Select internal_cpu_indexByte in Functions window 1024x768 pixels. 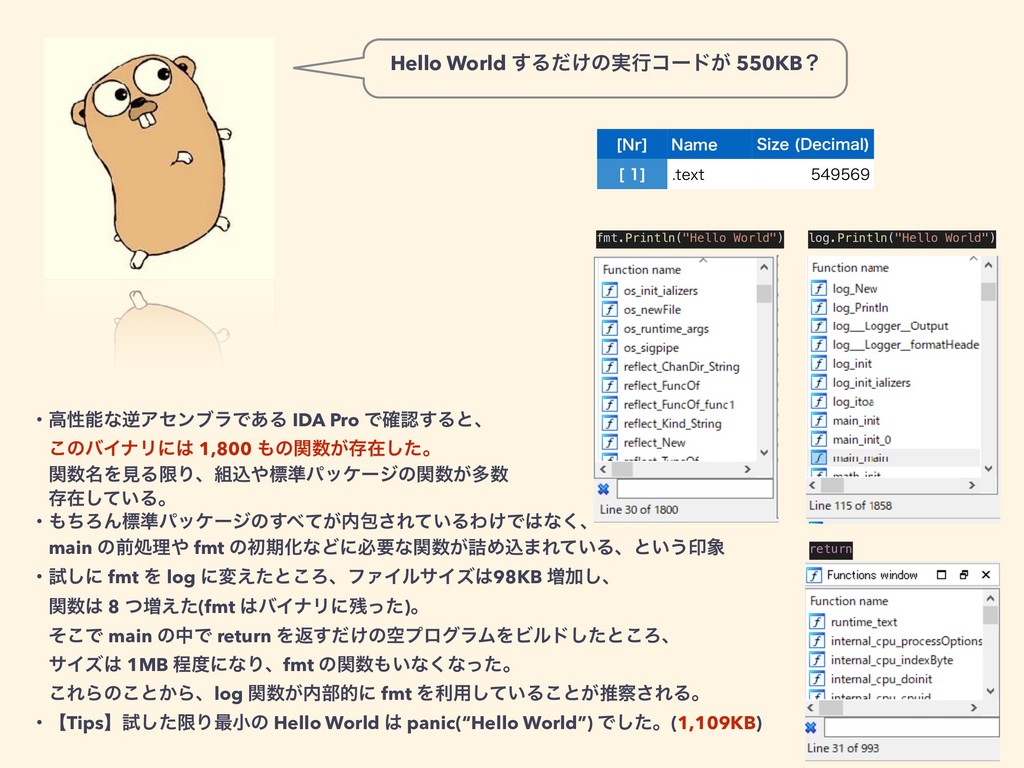(891, 660)
